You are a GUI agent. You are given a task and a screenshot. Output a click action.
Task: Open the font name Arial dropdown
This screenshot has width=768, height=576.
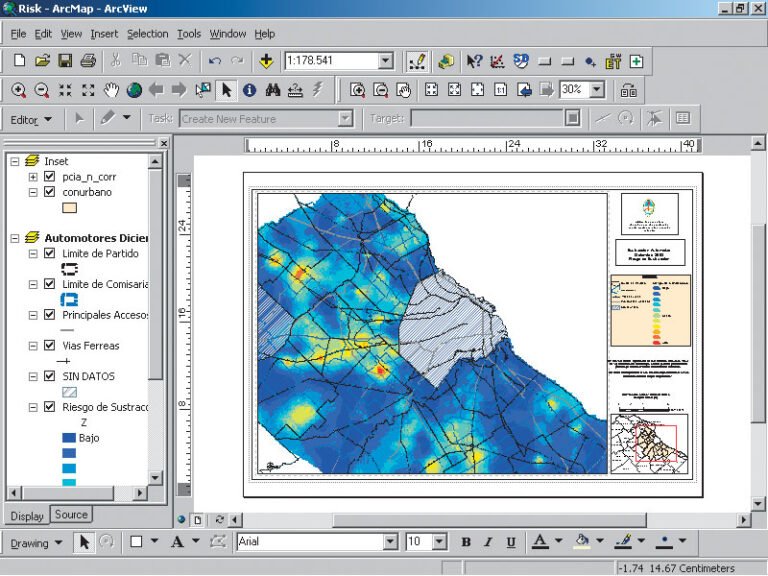point(390,542)
